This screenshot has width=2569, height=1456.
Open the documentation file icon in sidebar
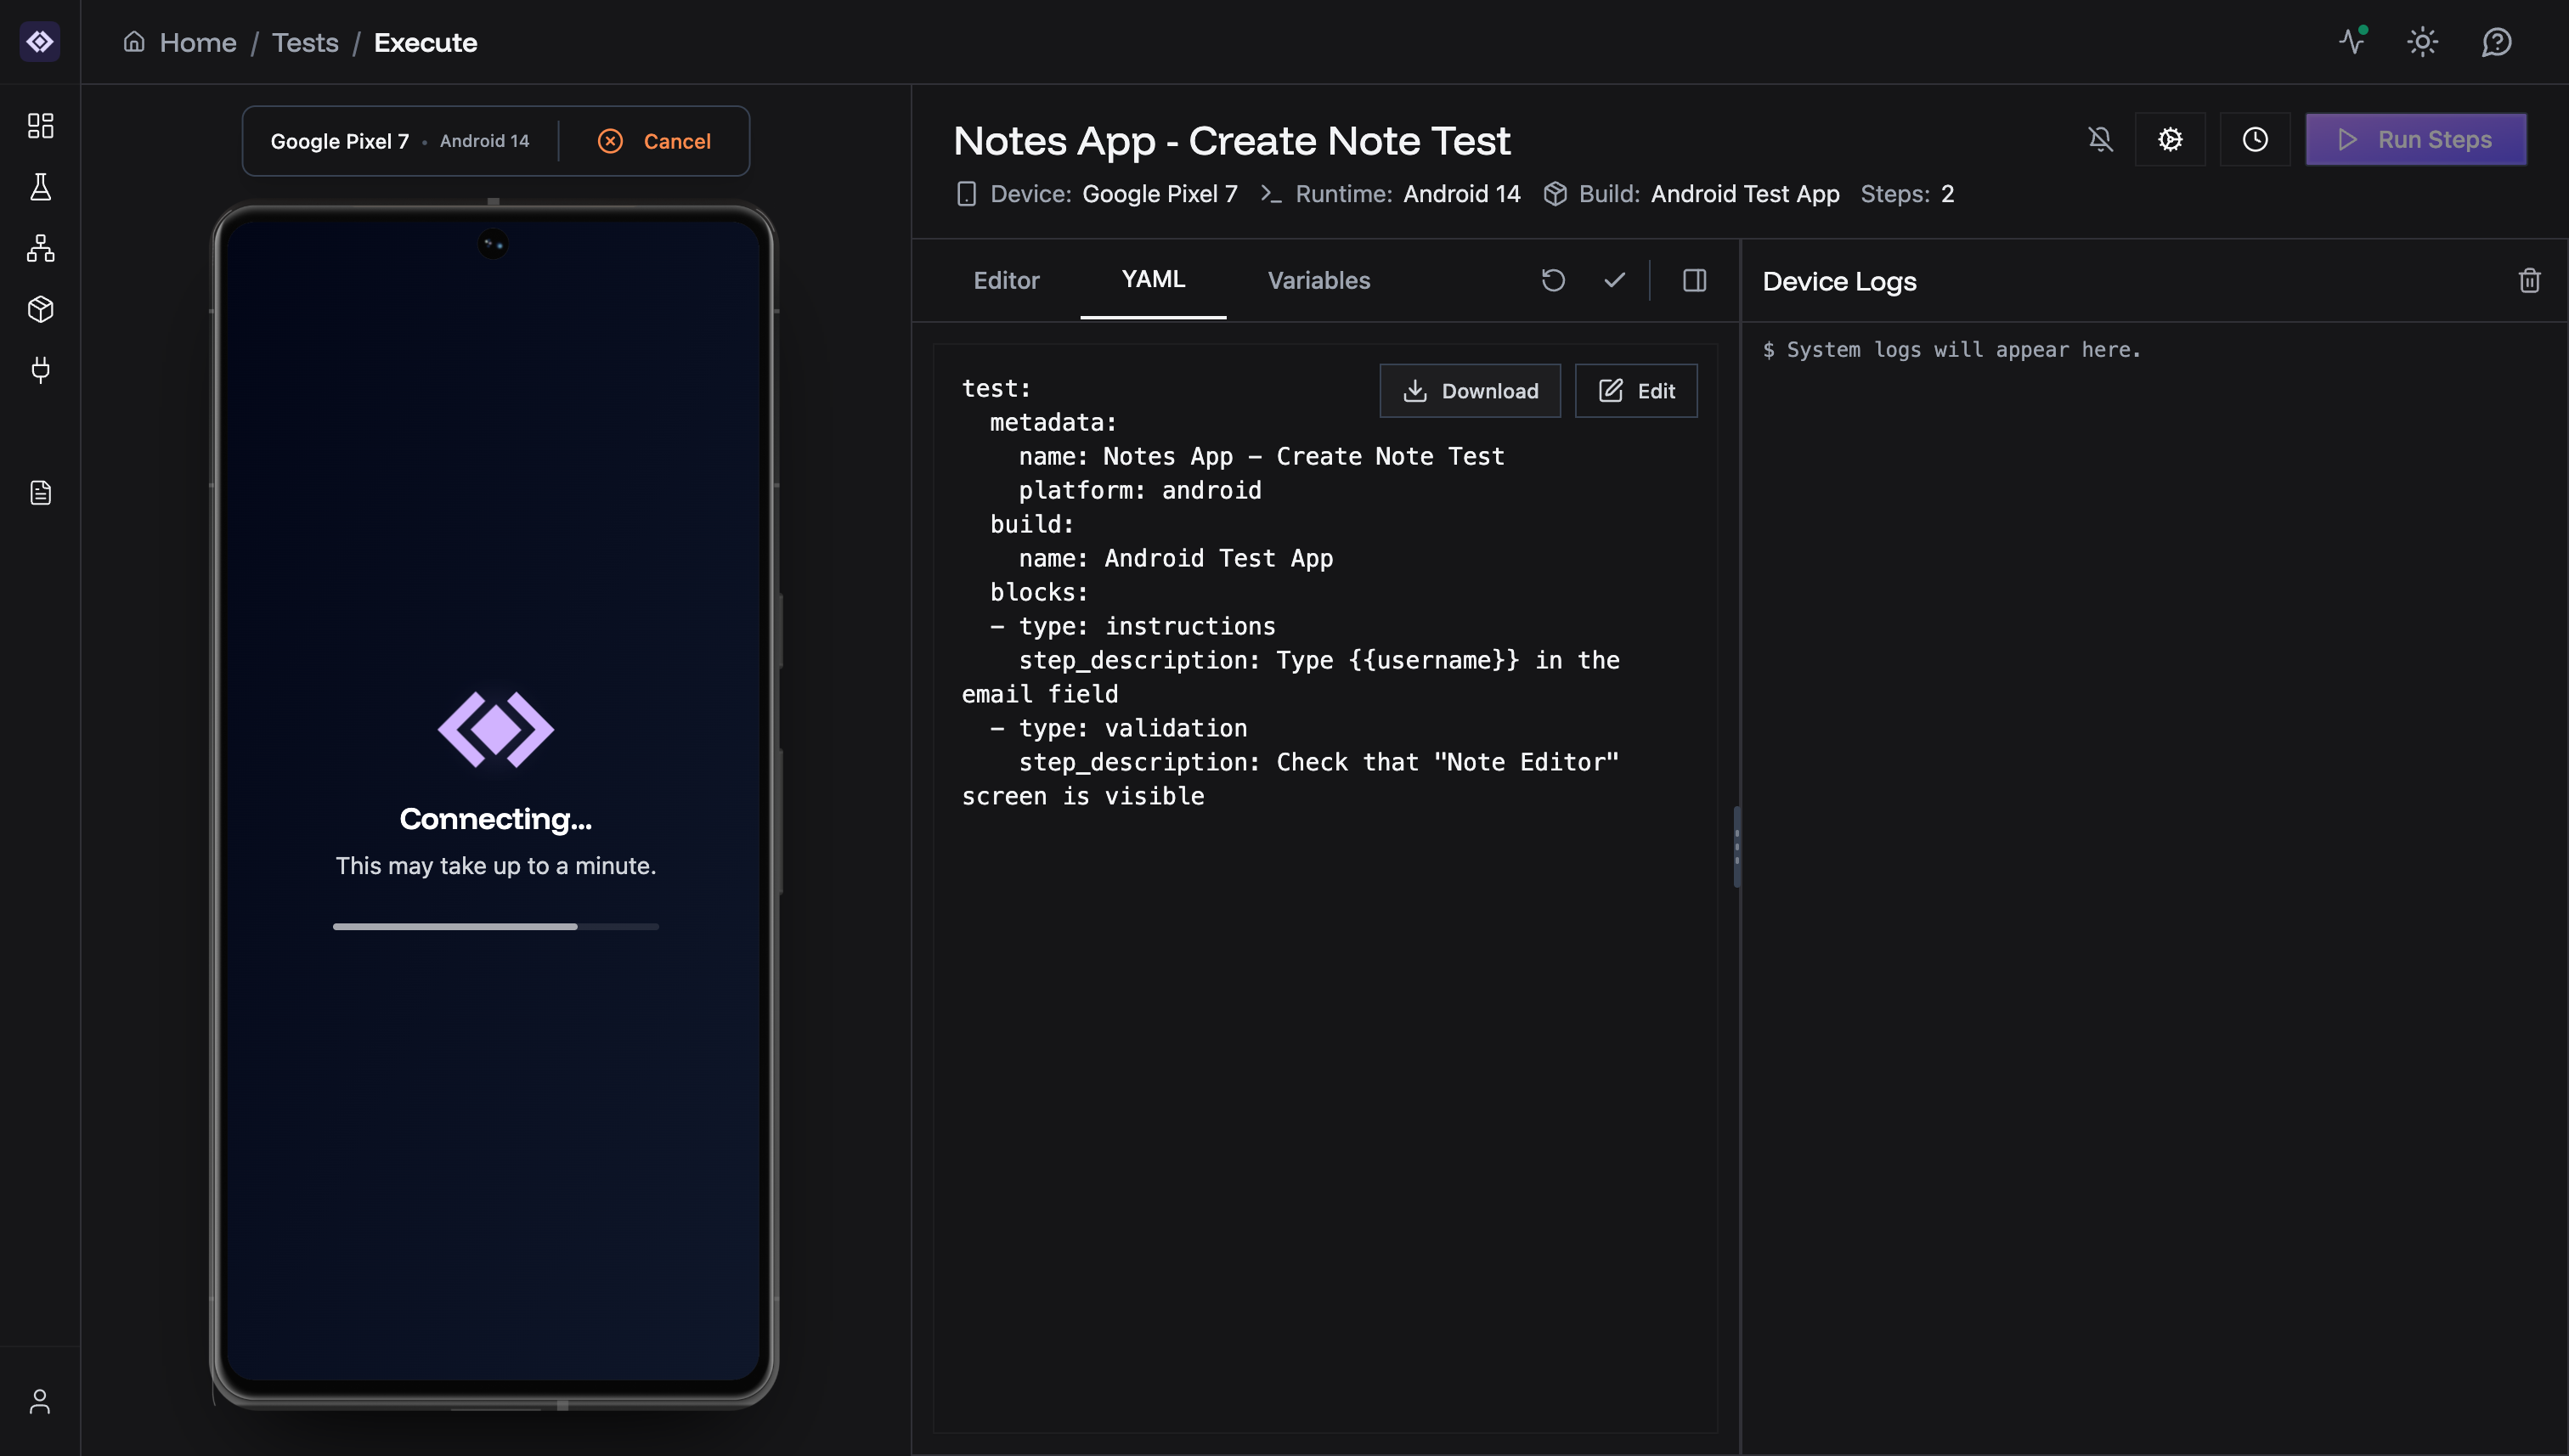pos(40,492)
